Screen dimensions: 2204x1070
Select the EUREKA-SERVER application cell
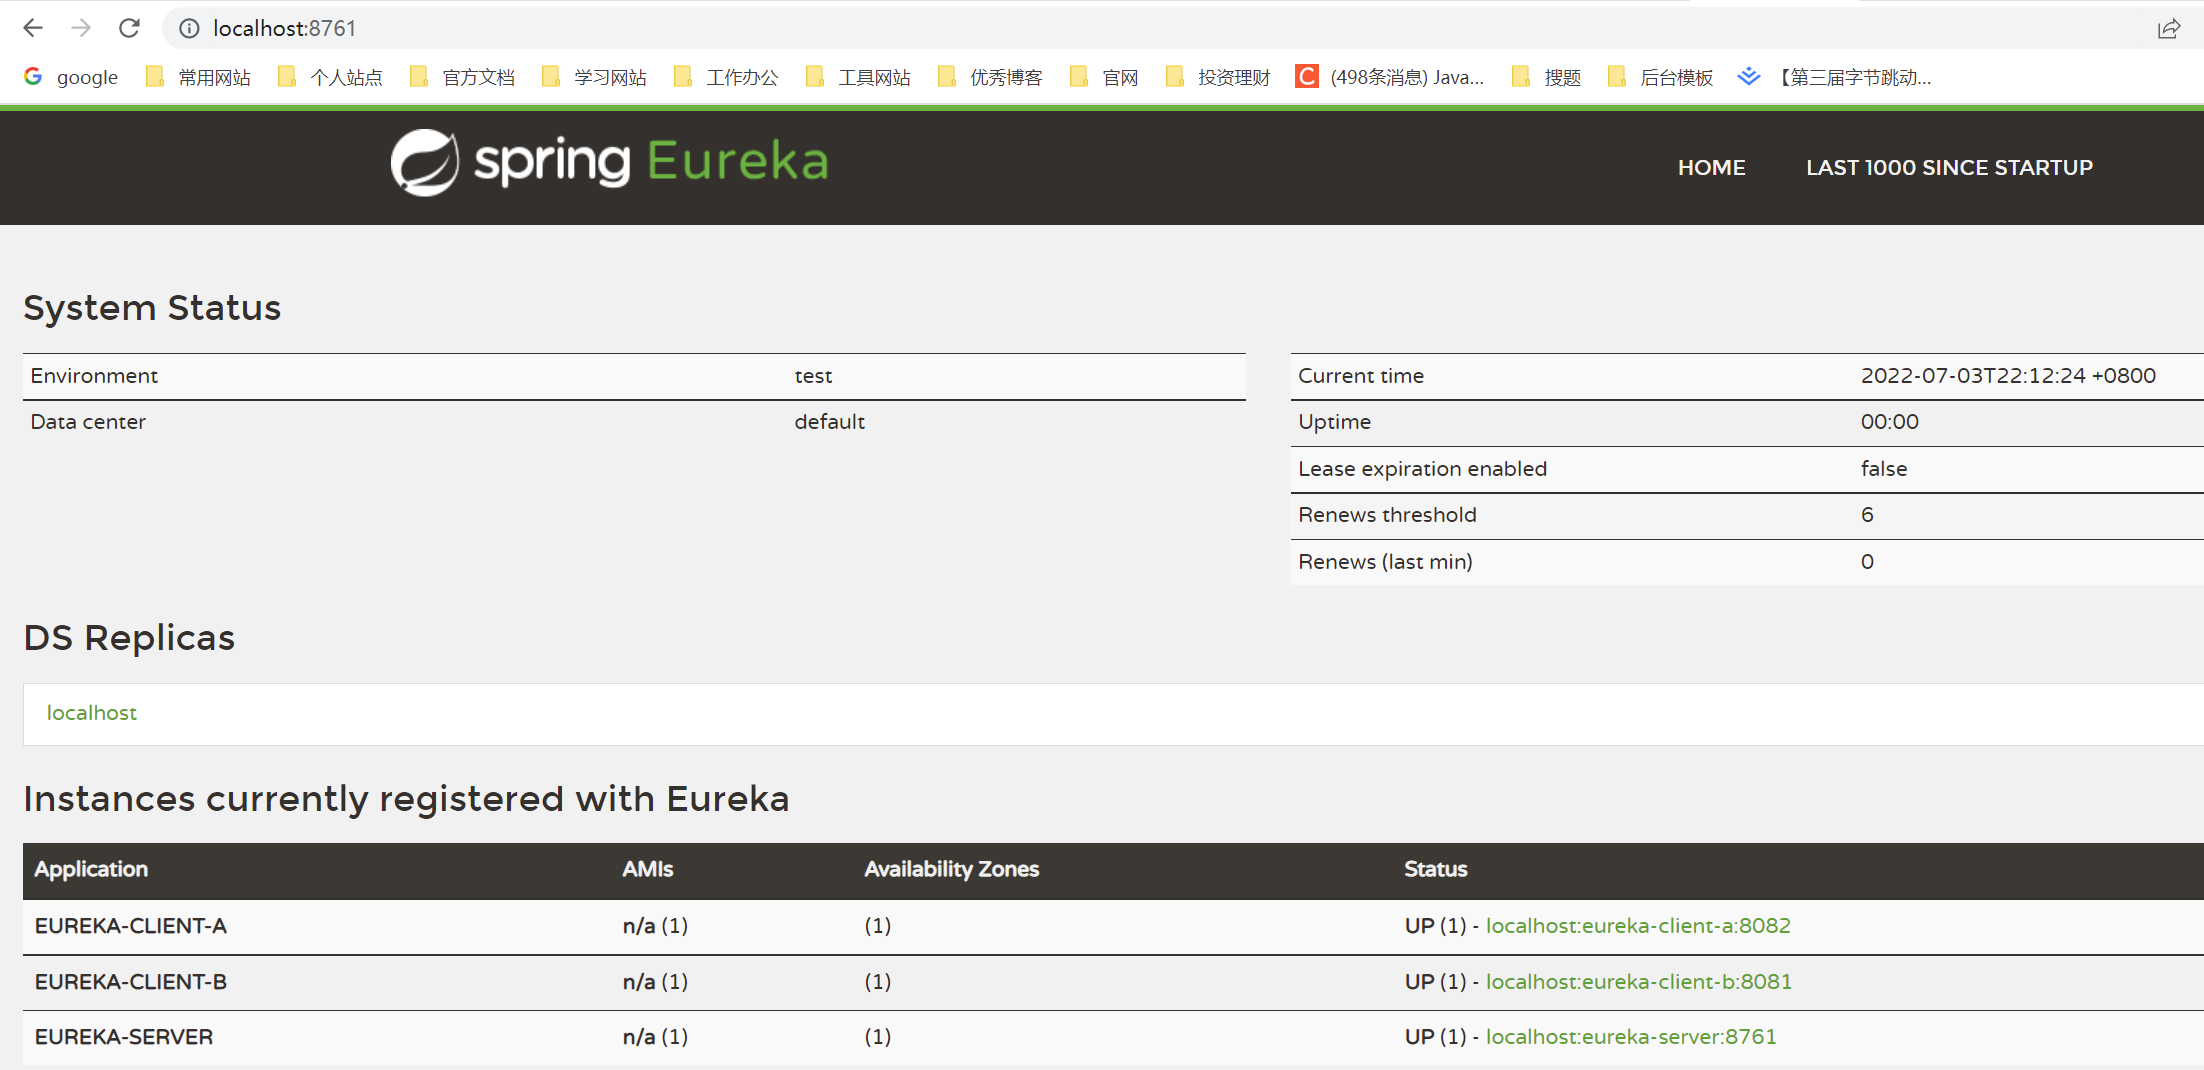[x=124, y=1037]
